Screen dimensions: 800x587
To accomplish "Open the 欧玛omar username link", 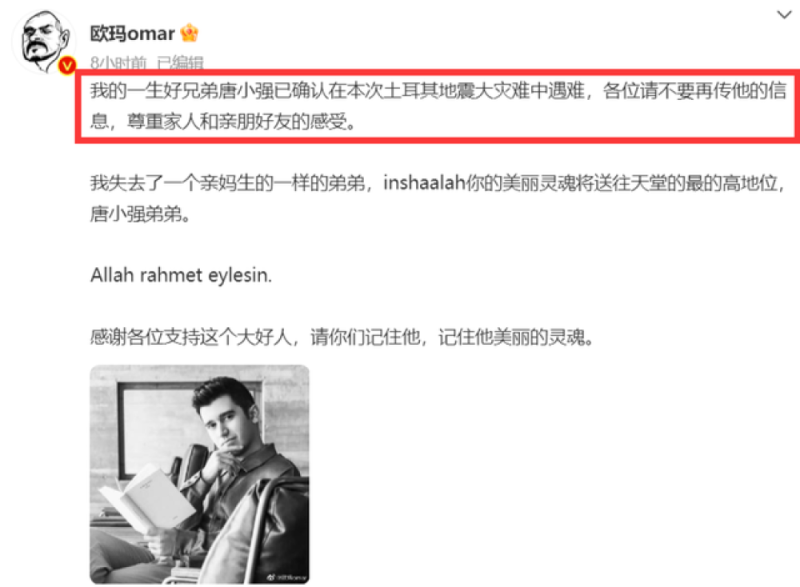I will 132,34.
